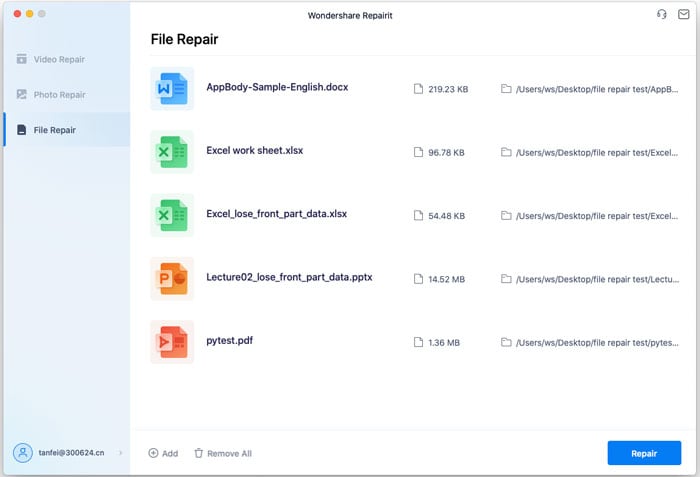Screen dimensions: 700x477
Task: Click folder icon for Lecture02 file path
Action: (506, 279)
